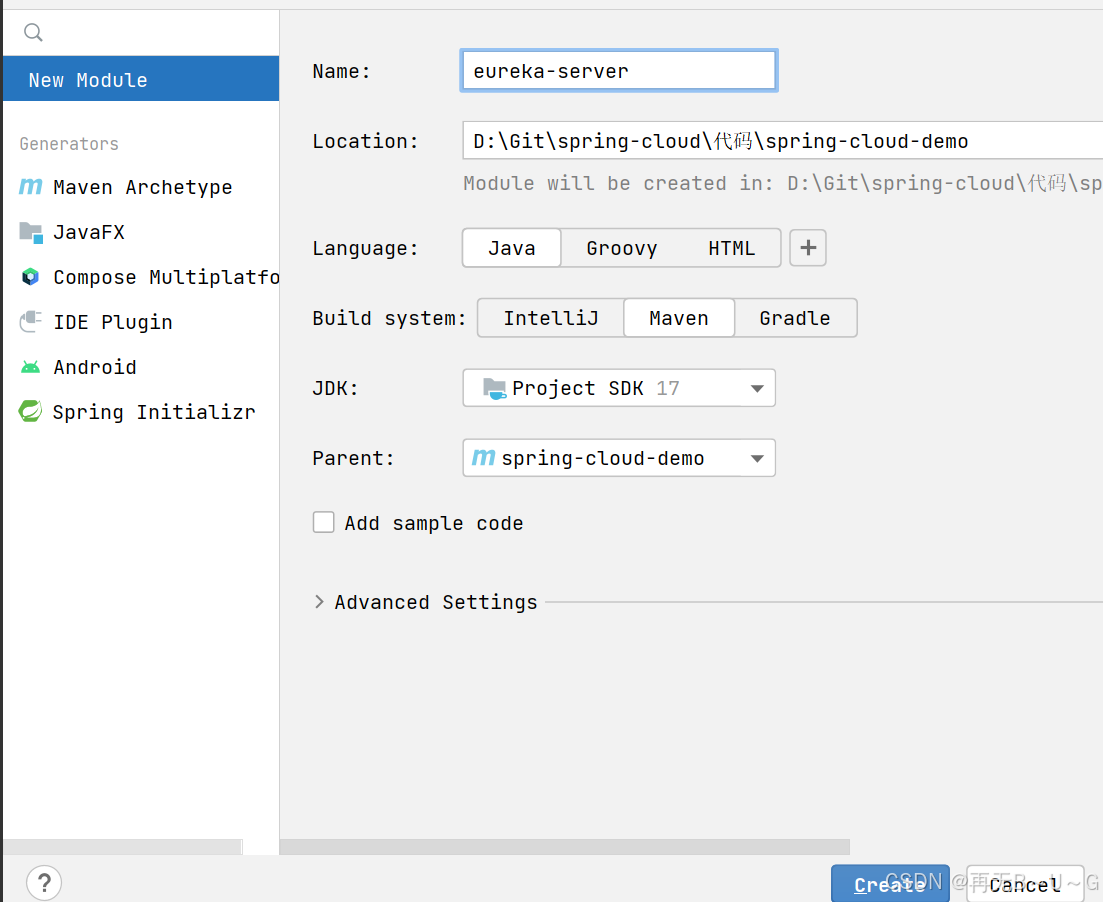1103x902 pixels.
Task: Click the Name input field
Action: pyautogui.click(x=619, y=70)
